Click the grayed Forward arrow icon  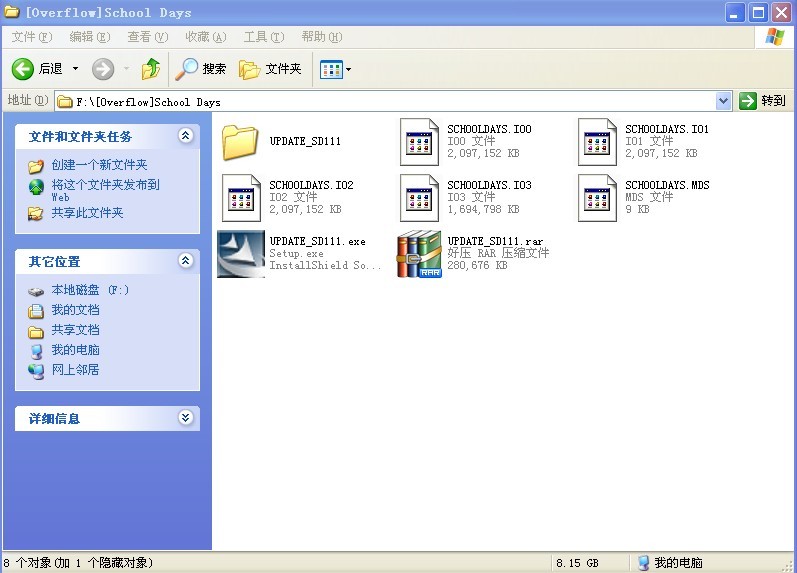[x=103, y=69]
